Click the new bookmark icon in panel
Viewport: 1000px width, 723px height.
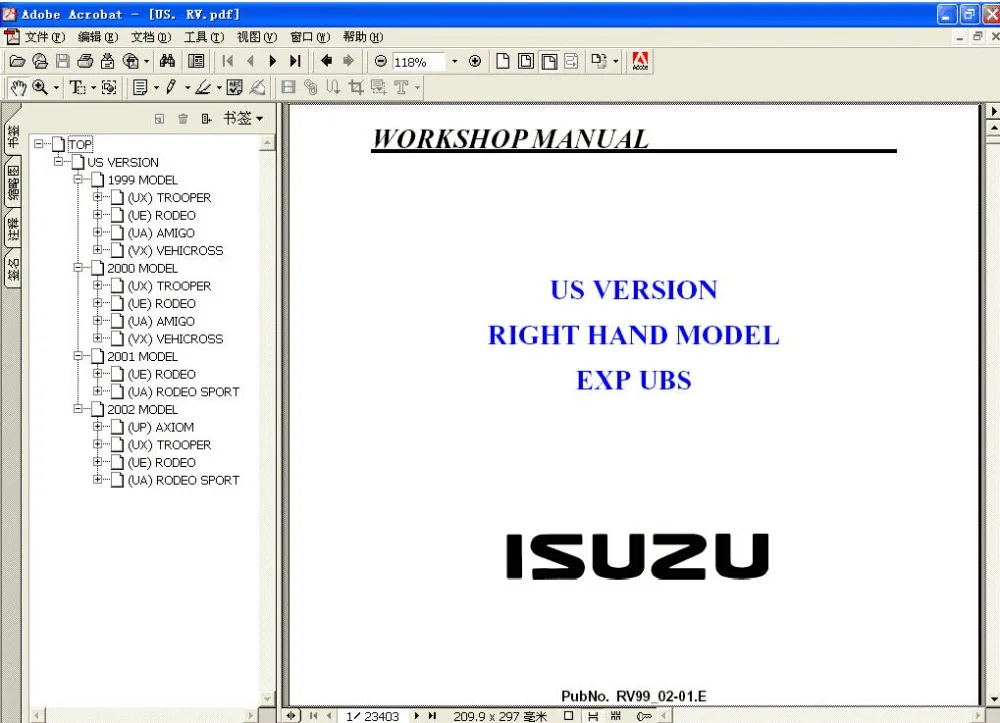pyautogui.click(x=159, y=119)
